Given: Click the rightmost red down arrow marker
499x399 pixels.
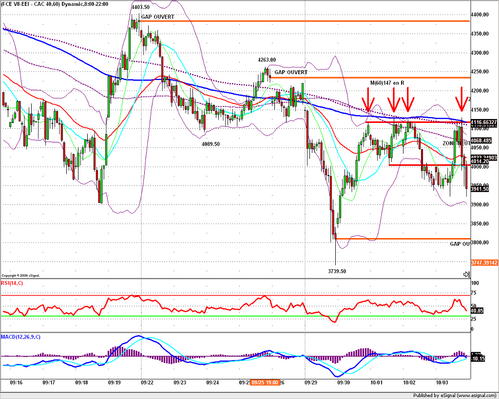Looking at the screenshot, I should pos(462,99).
